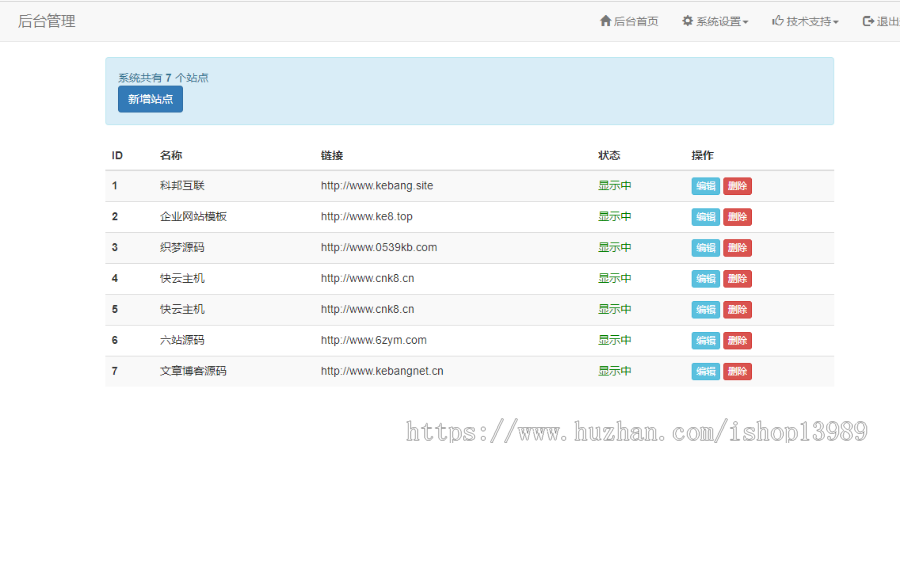Click the thumbs-up icon beside 技术支持
This screenshot has height=568, width=900.
[777, 21]
